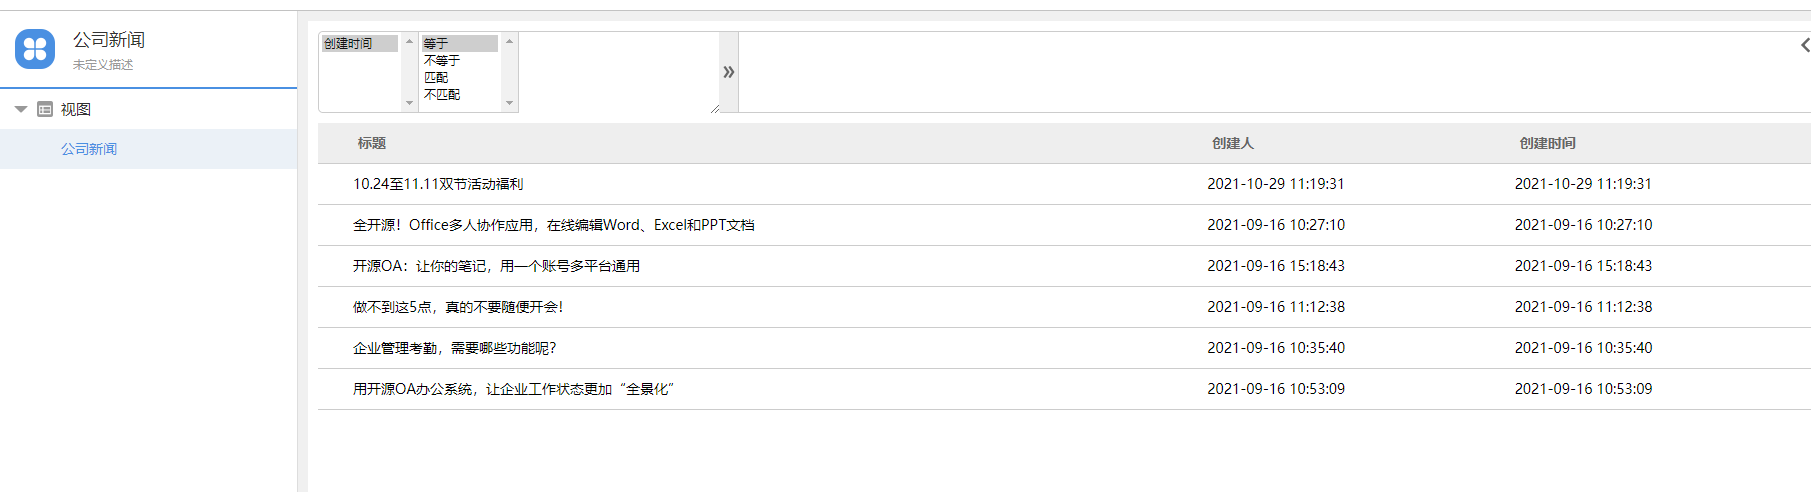1811x492 pixels.
Task: Click the 标题 column header
Action: click(372, 143)
